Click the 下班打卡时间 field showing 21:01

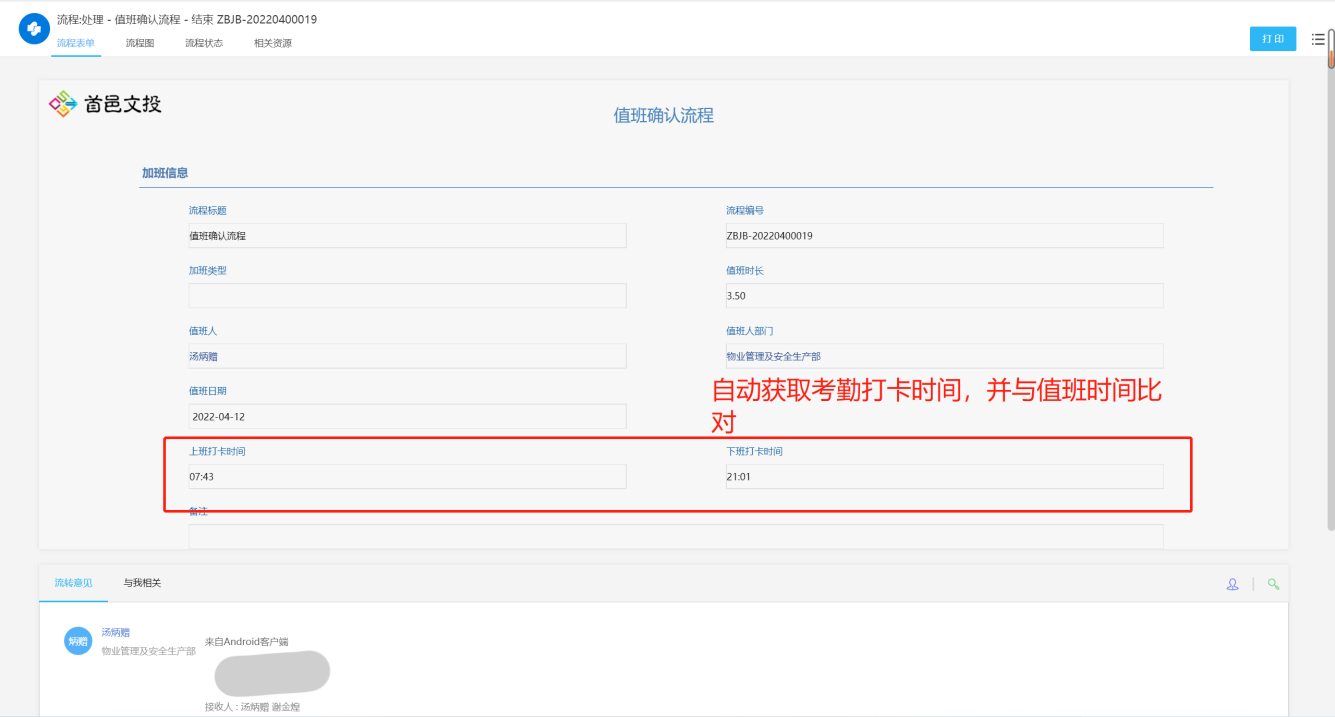pos(944,476)
